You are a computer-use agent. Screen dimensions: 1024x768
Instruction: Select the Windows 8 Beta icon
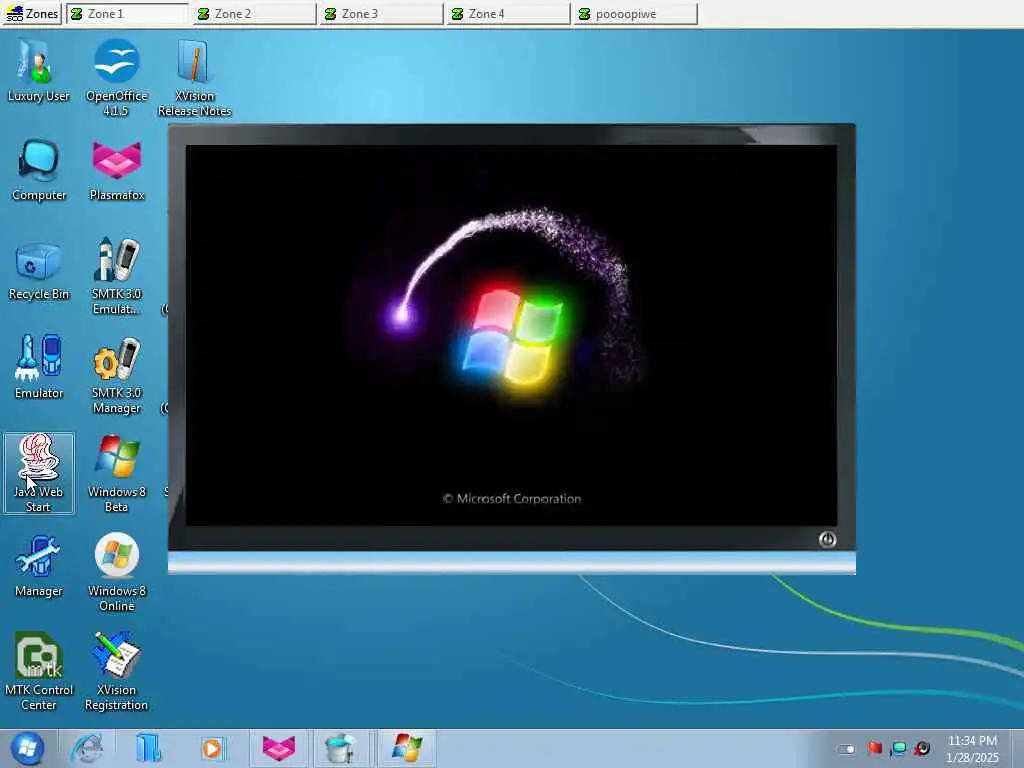coord(117,473)
